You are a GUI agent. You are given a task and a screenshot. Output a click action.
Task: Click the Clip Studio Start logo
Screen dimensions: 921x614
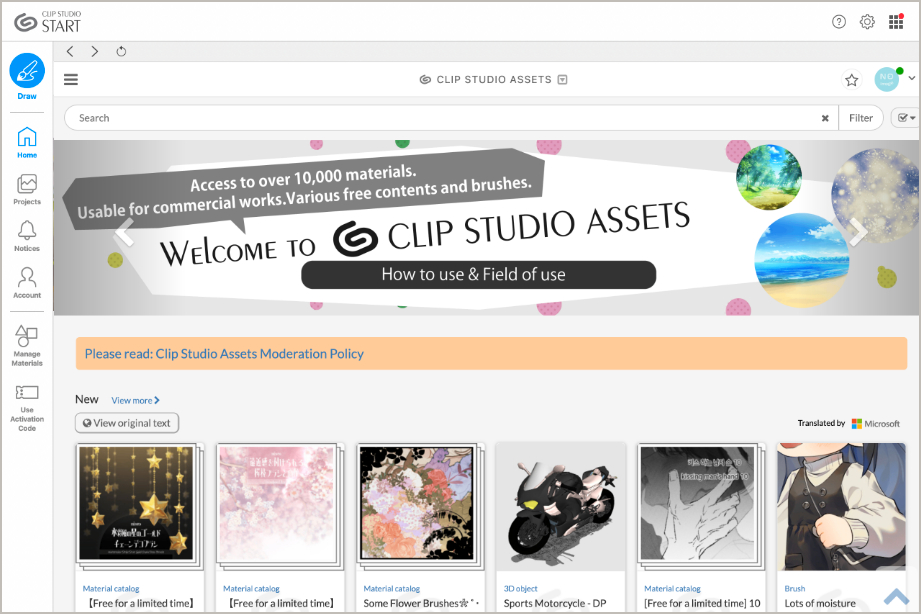(x=48, y=22)
